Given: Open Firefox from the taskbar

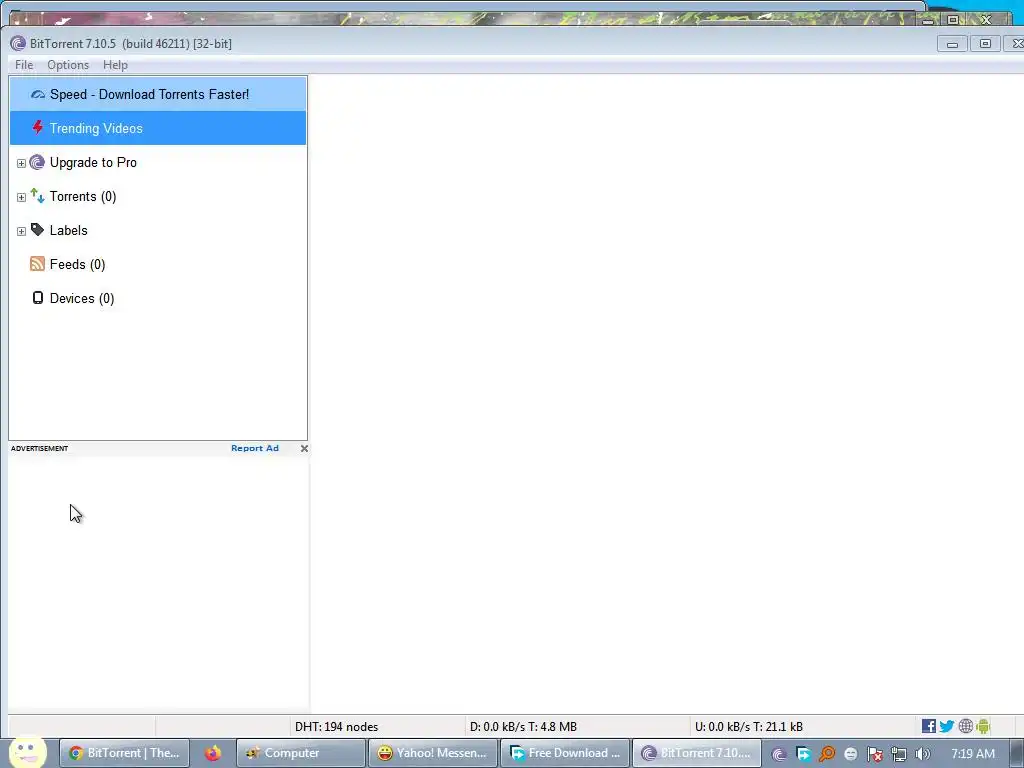Looking at the screenshot, I should click(x=213, y=753).
